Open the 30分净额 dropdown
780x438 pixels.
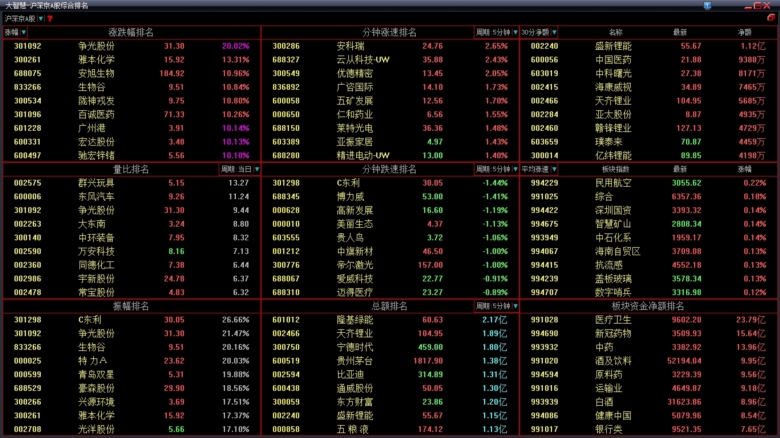pos(539,32)
